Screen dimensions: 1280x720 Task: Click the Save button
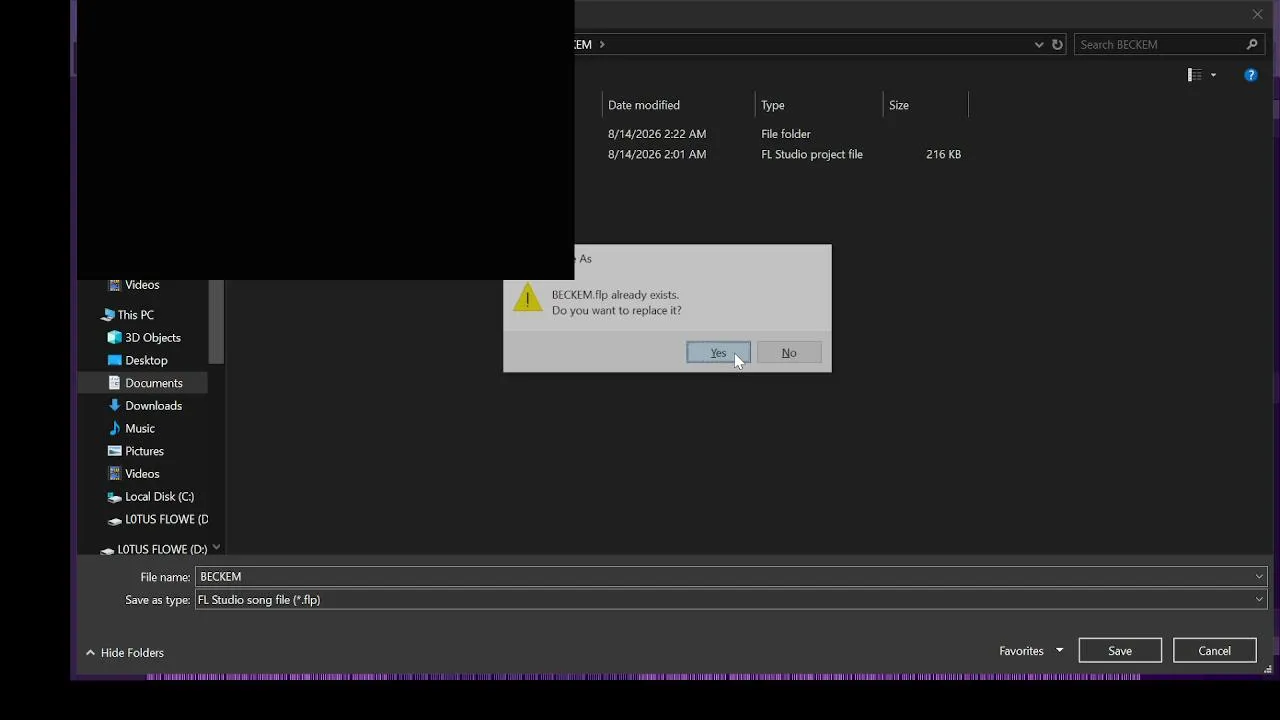tap(1120, 651)
